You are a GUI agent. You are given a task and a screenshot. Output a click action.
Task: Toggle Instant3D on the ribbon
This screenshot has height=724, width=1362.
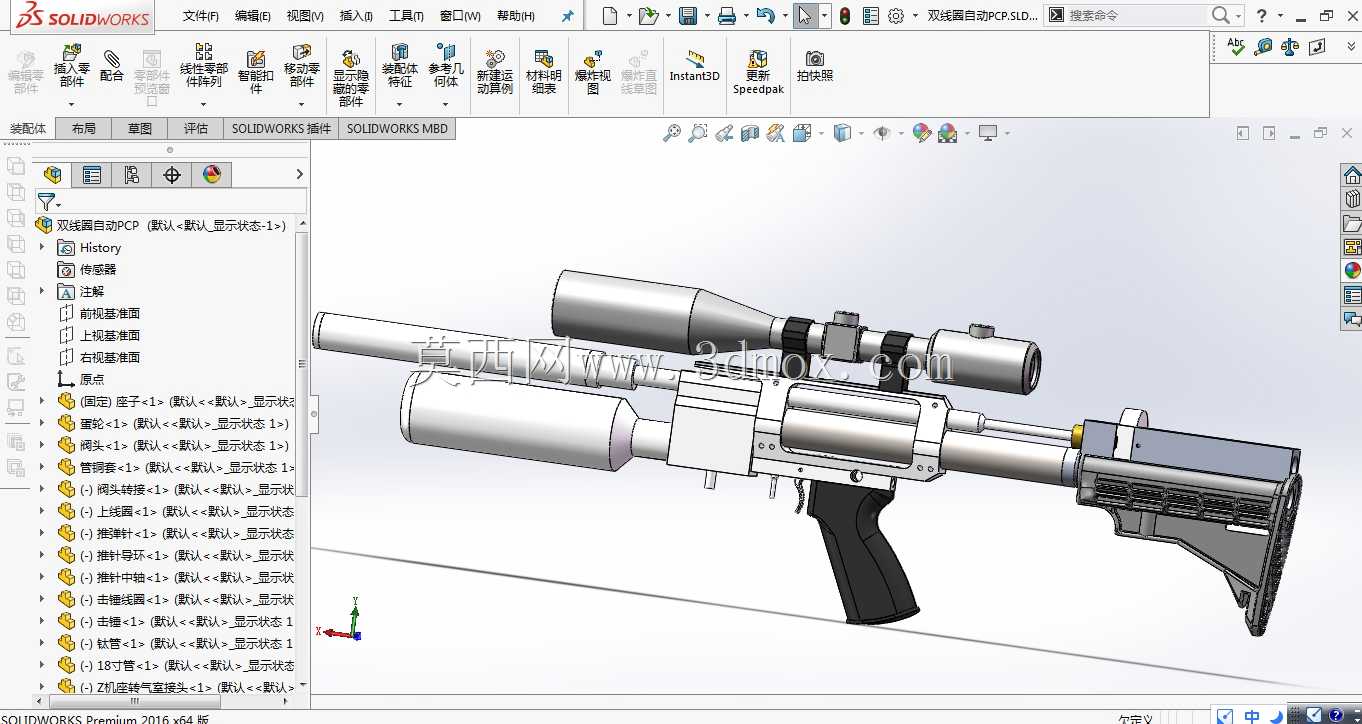click(x=695, y=66)
